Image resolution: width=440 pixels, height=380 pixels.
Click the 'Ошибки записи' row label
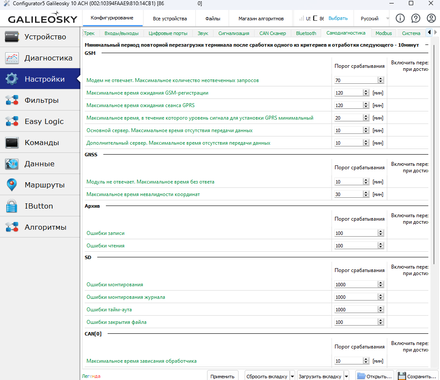point(105,233)
